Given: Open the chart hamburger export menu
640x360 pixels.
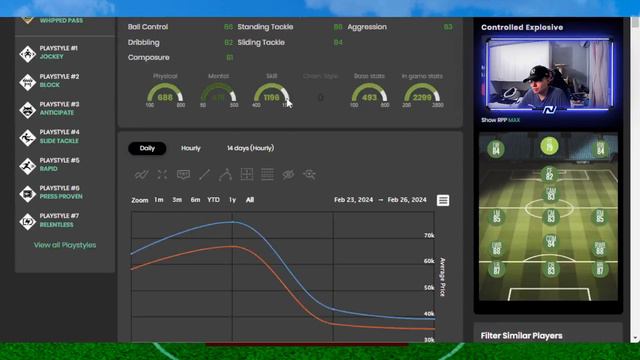Looking at the screenshot, I should (443, 200).
